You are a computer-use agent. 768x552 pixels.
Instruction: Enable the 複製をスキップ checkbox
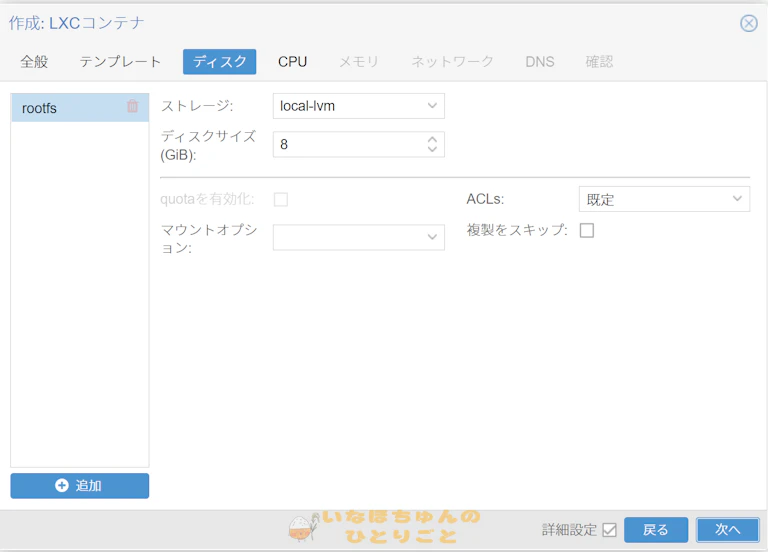click(587, 230)
